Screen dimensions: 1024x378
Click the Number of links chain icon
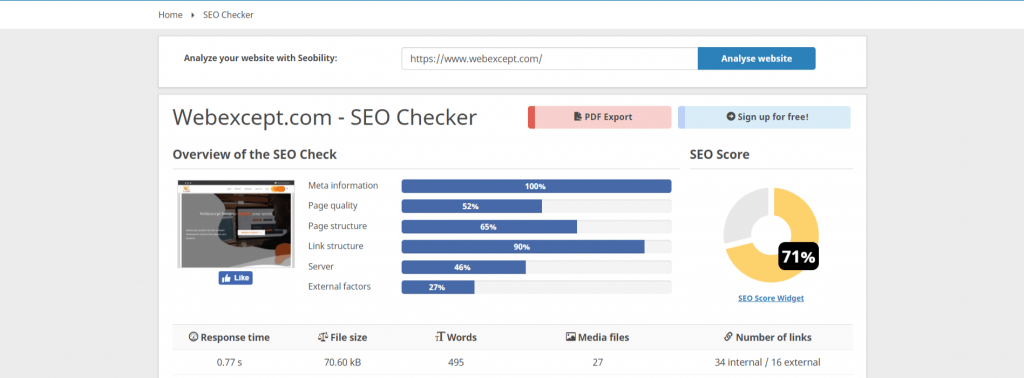tap(728, 337)
